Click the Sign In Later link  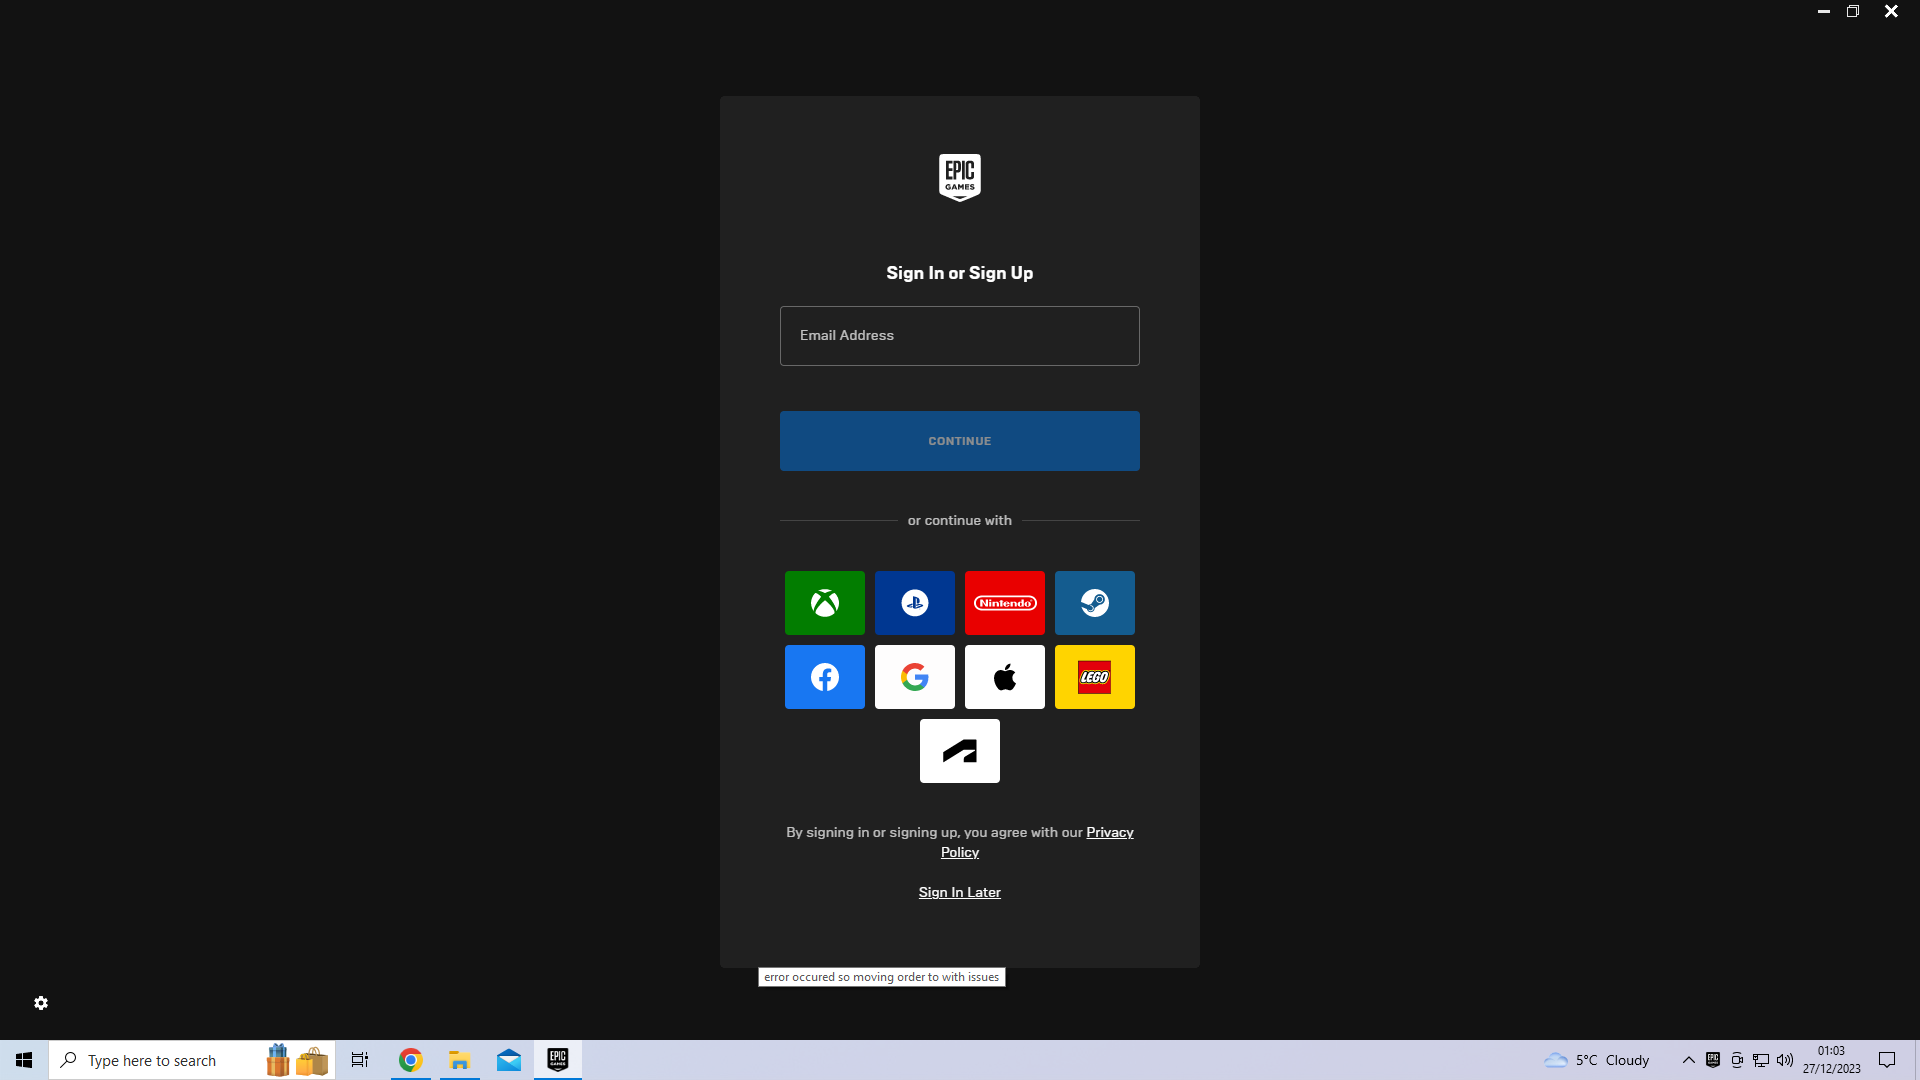point(959,892)
